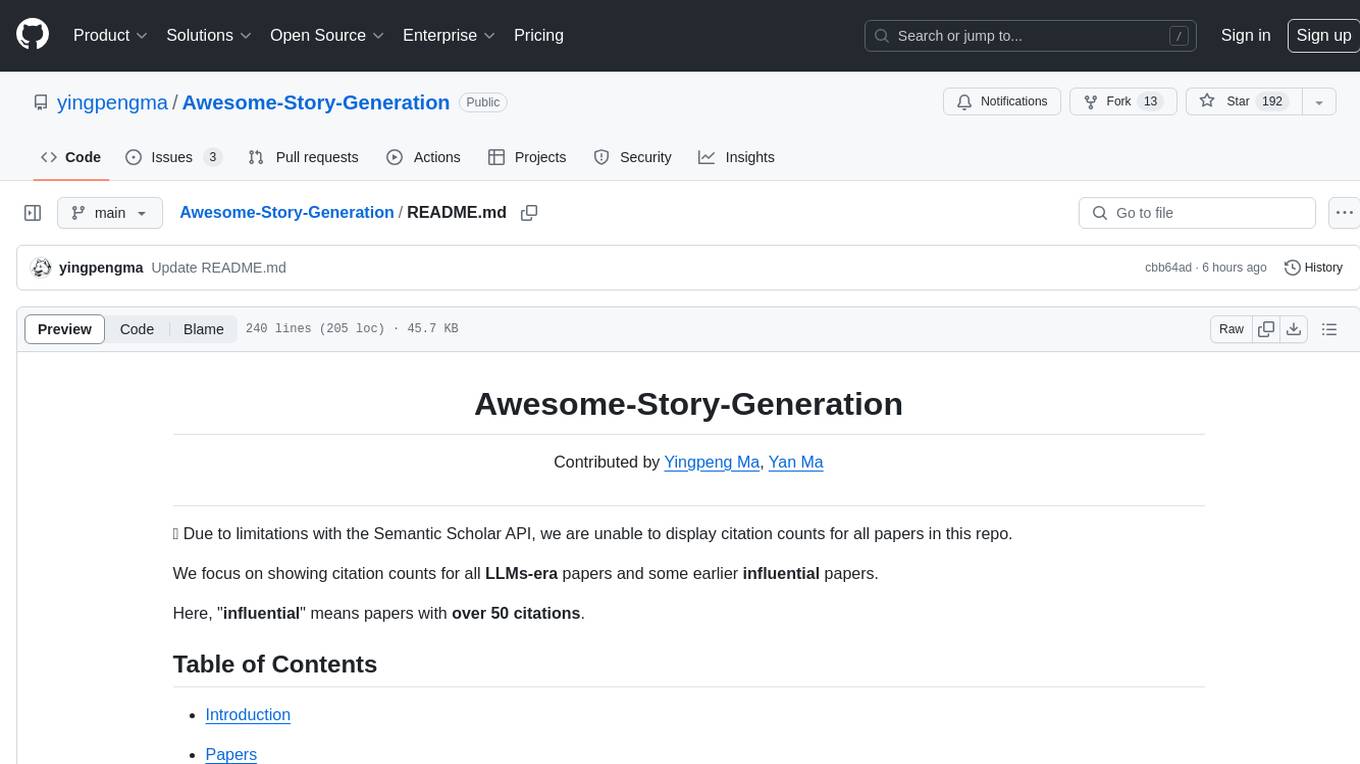Focus the Search or jump to field
Image resolution: width=1360 pixels, height=764 pixels.
tap(1032, 36)
